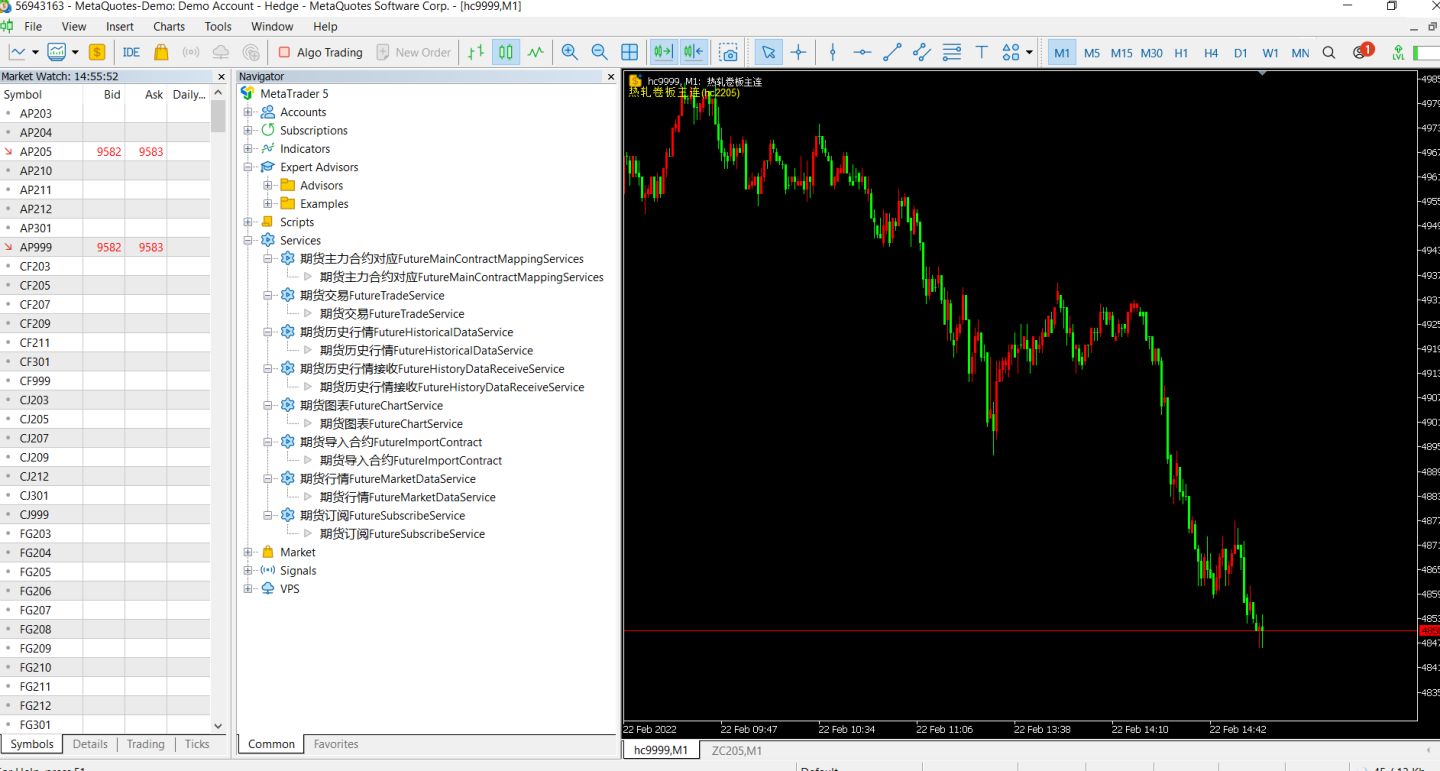Select the equidistant channel tool

coord(922,52)
